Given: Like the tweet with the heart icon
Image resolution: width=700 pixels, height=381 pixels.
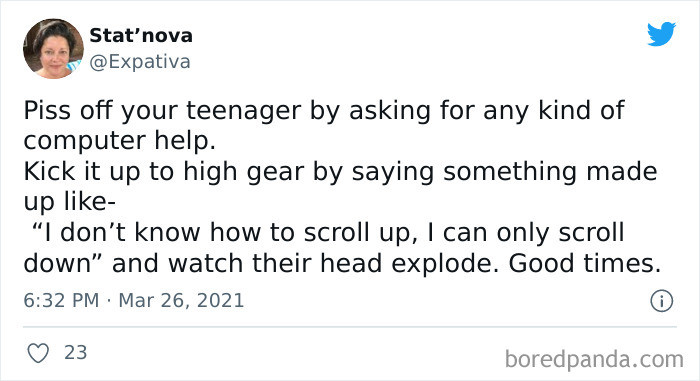Looking at the screenshot, I should [x=38, y=353].
